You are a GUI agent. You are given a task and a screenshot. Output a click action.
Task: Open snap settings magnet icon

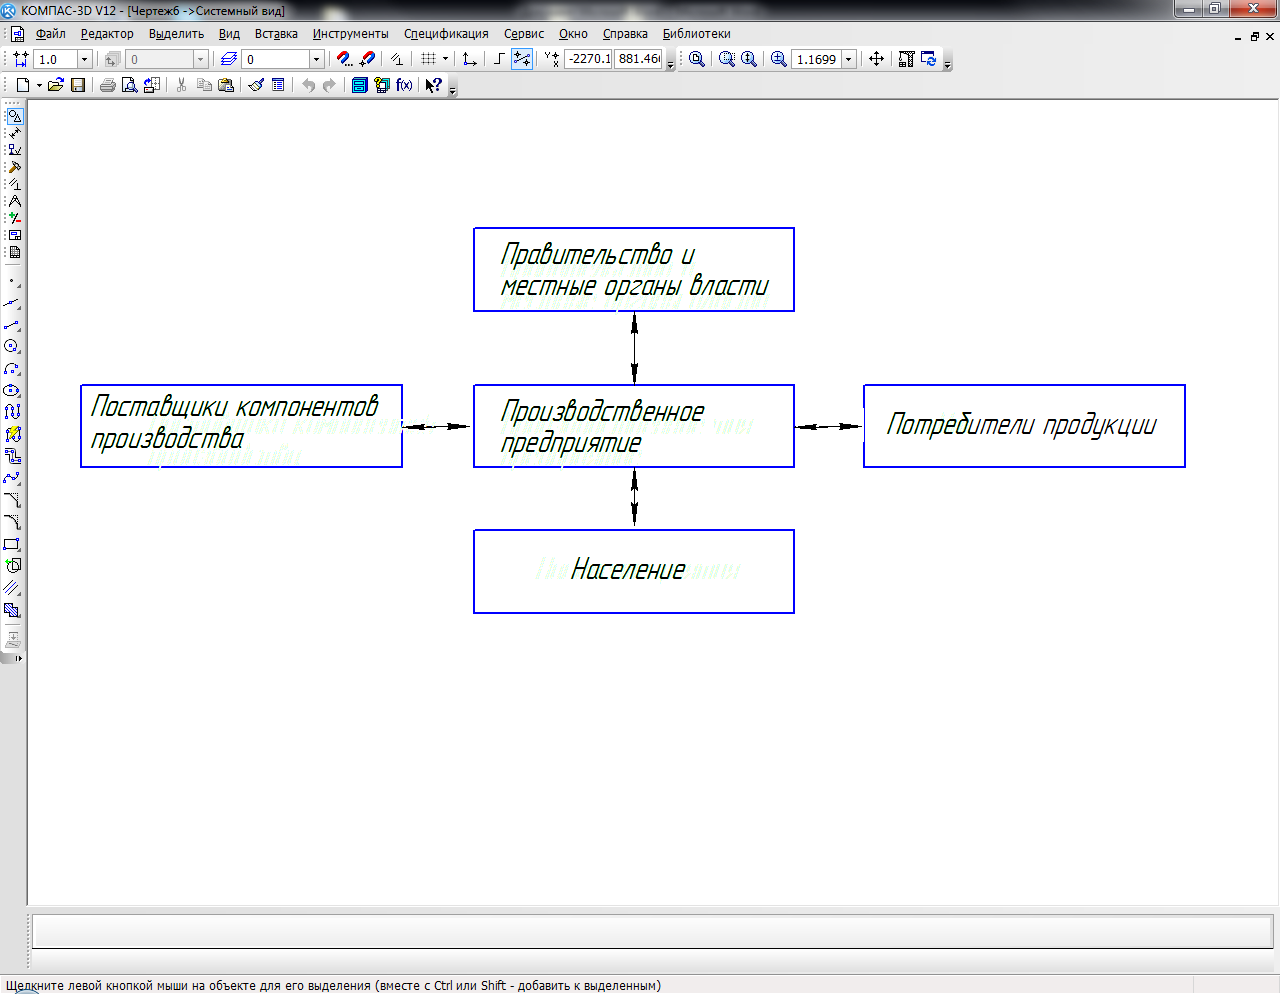344,59
